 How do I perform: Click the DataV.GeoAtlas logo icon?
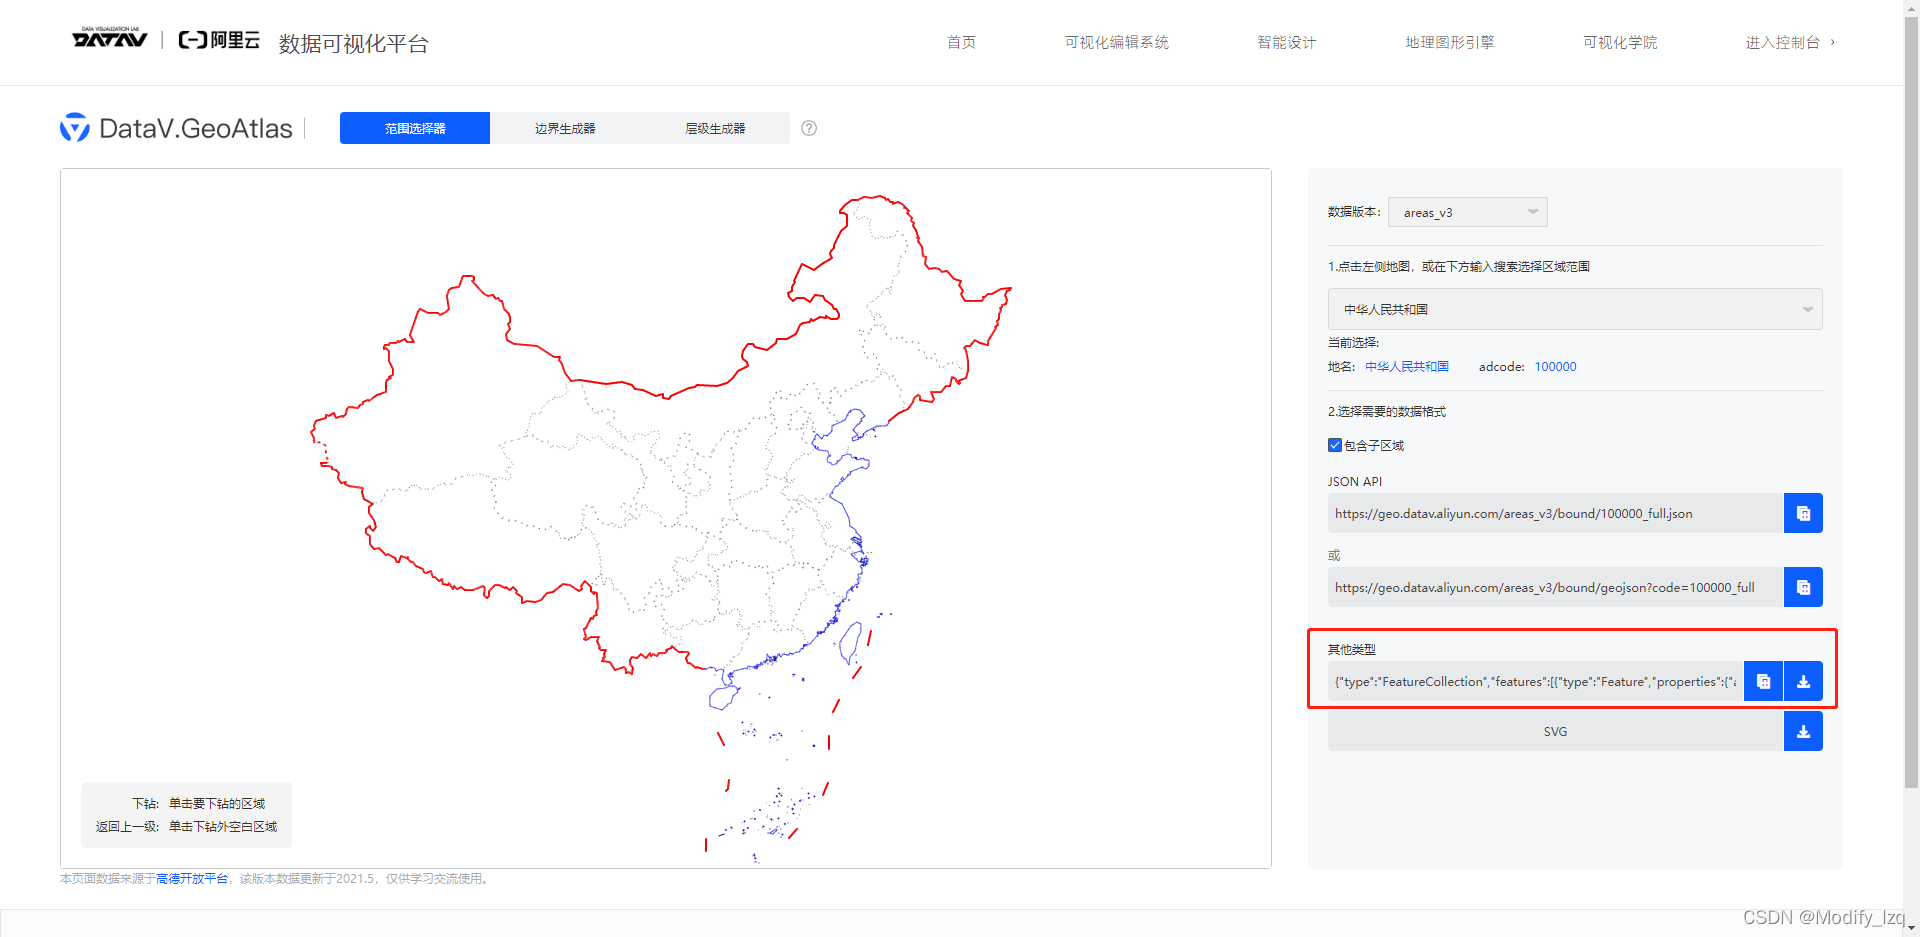pyautogui.click(x=75, y=128)
